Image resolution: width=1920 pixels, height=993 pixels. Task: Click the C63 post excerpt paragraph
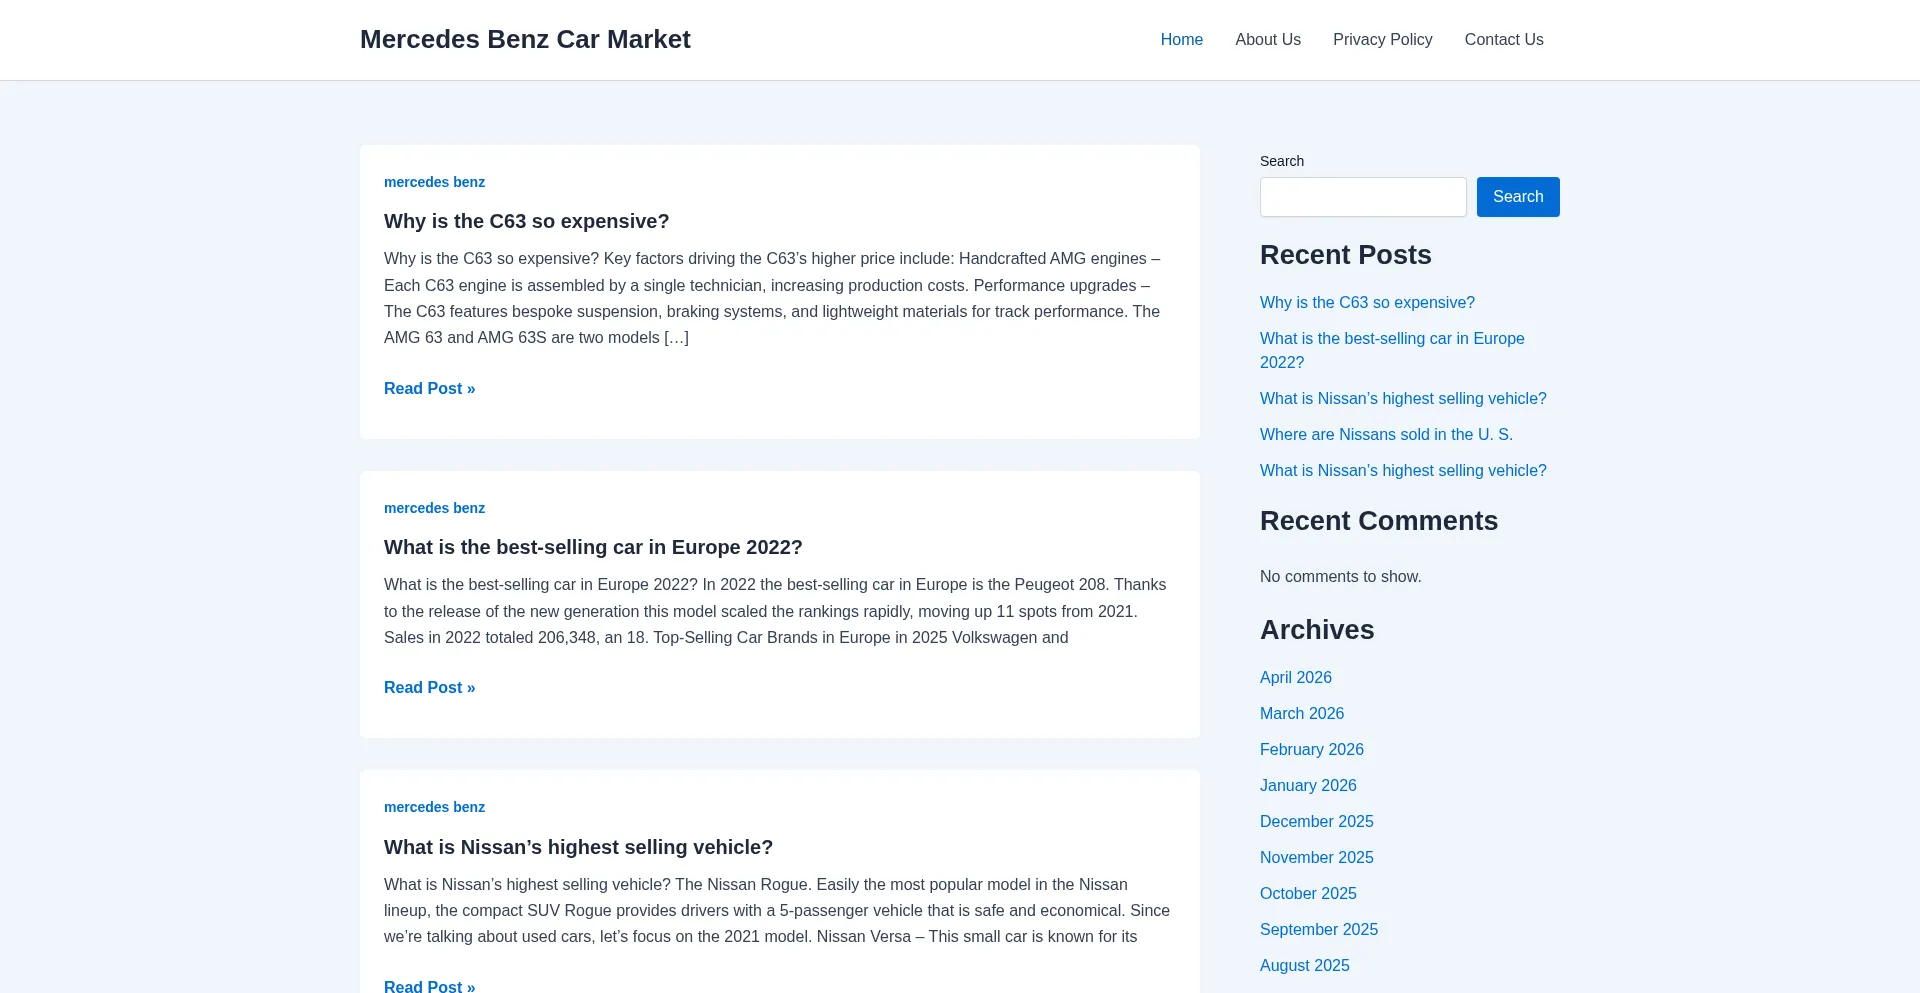[x=778, y=298]
